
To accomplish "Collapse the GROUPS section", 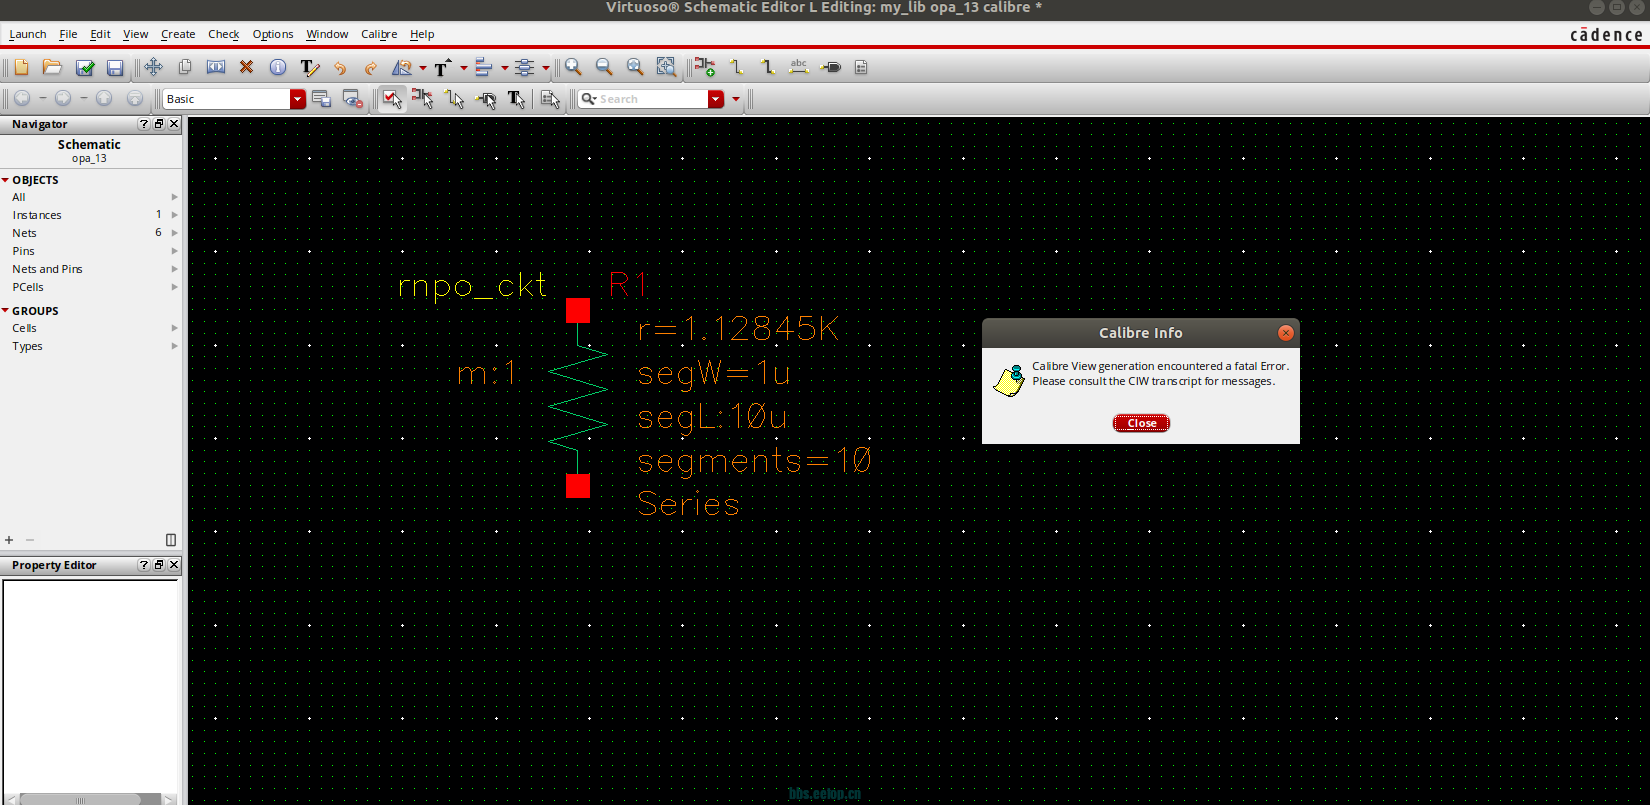I will coord(6,311).
